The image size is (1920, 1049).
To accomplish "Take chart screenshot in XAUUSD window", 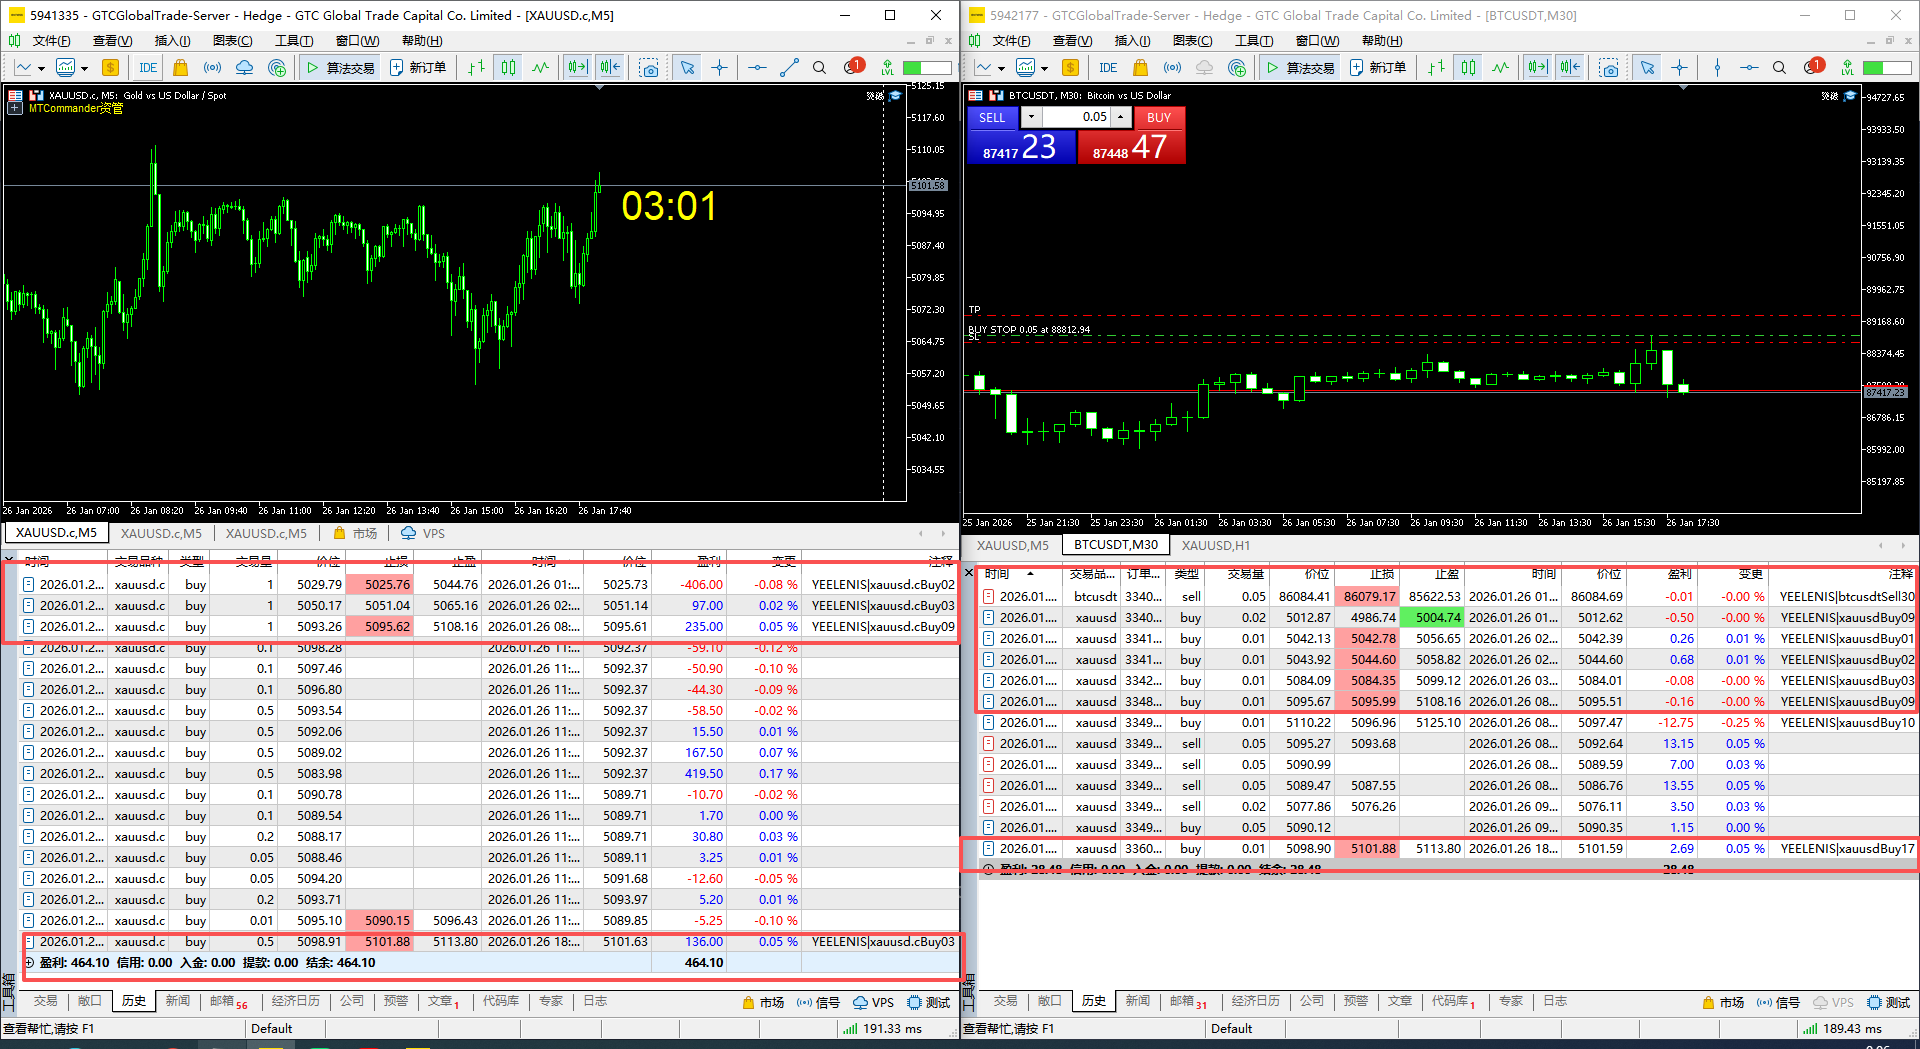I will tap(649, 68).
